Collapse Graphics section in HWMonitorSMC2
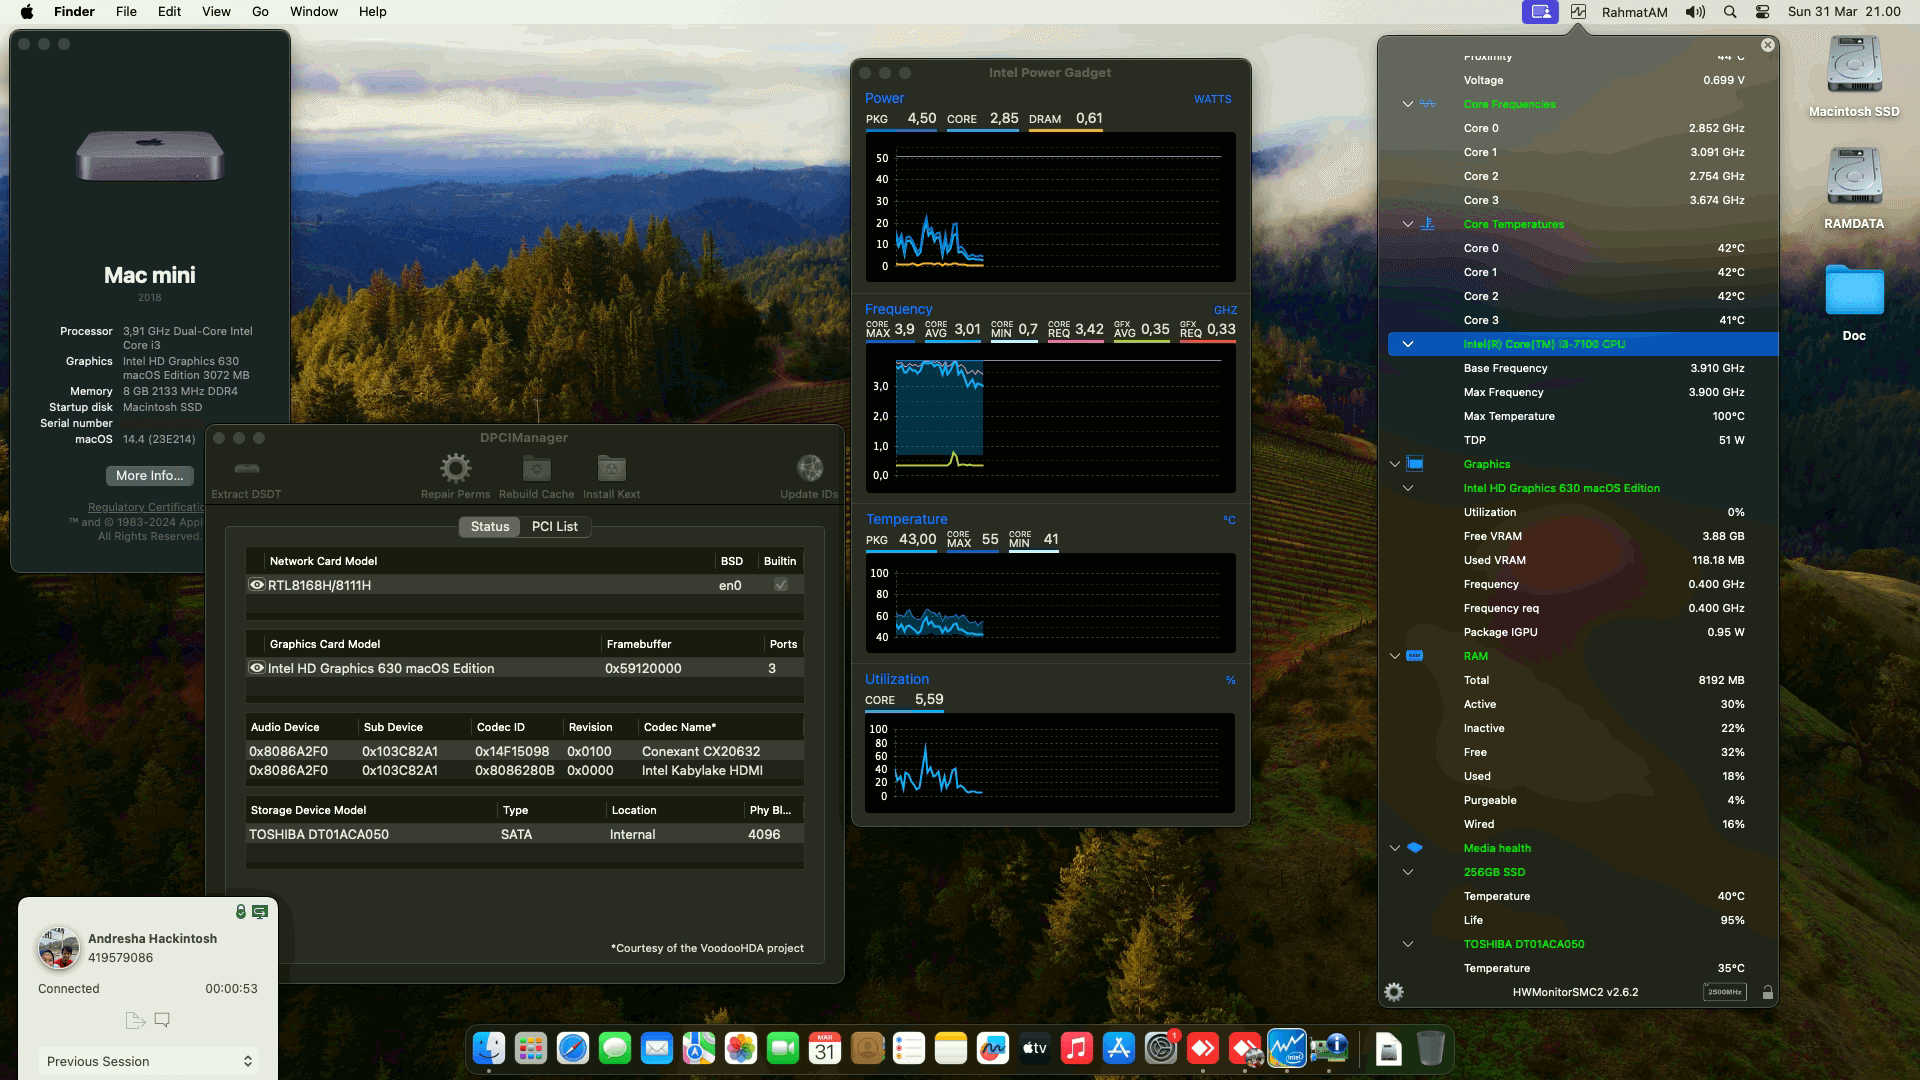The width and height of the screenshot is (1920, 1080). point(1395,464)
